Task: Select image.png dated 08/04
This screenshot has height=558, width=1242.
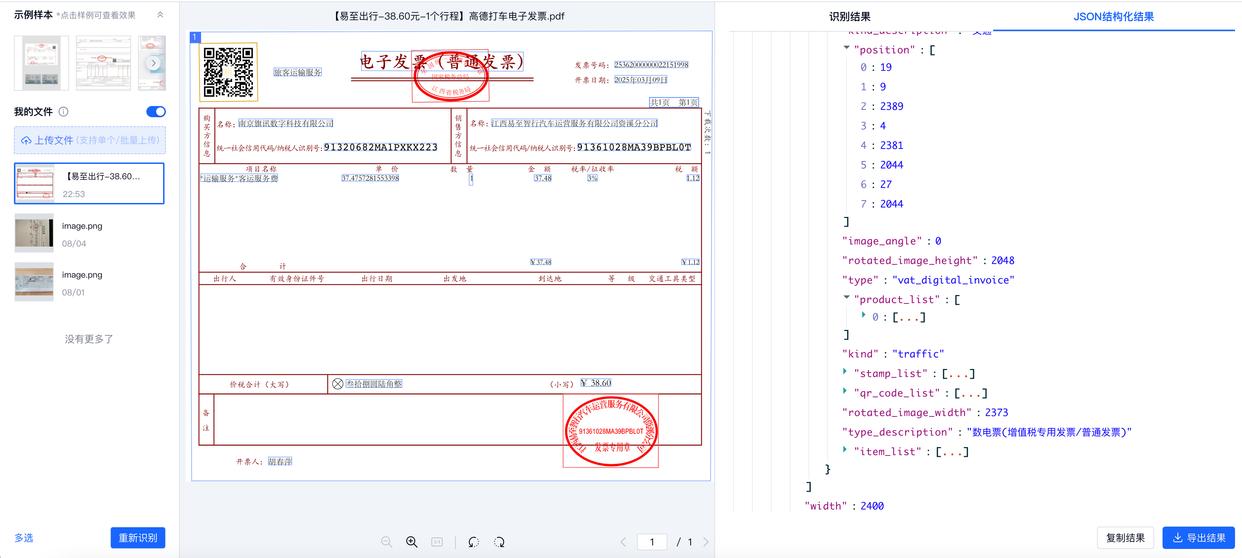Action: tap(89, 233)
